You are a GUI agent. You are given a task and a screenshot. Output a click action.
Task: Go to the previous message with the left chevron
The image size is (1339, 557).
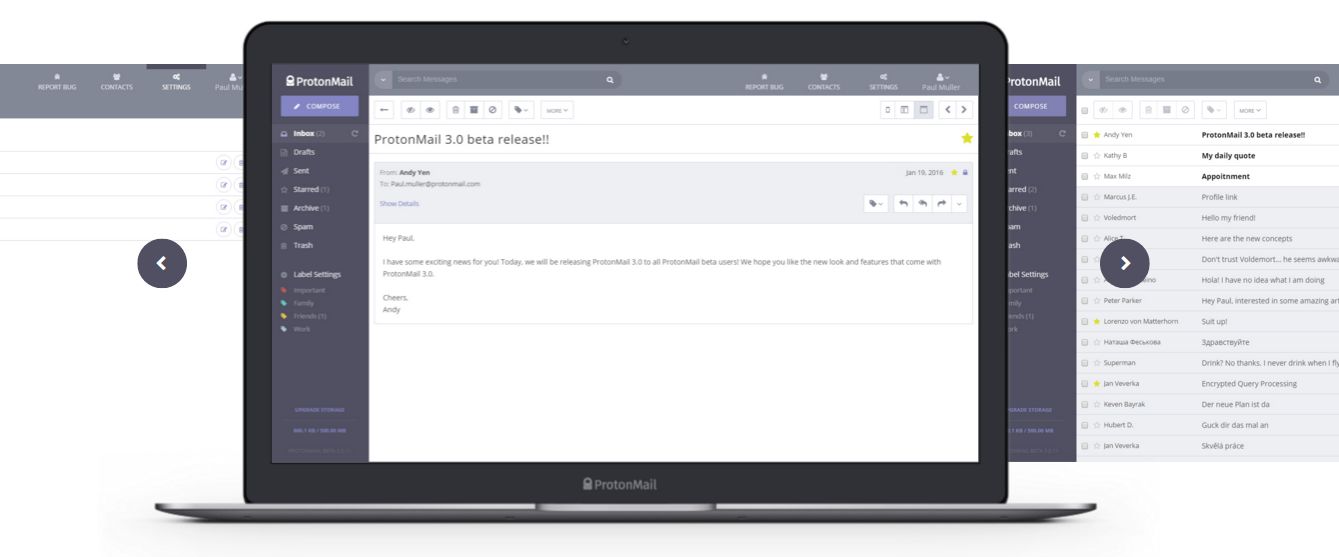click(x=946, y=110)
